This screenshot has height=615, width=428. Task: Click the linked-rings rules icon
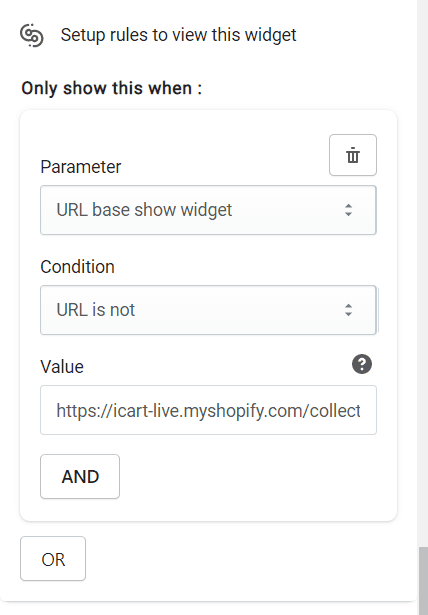(32, 35)
